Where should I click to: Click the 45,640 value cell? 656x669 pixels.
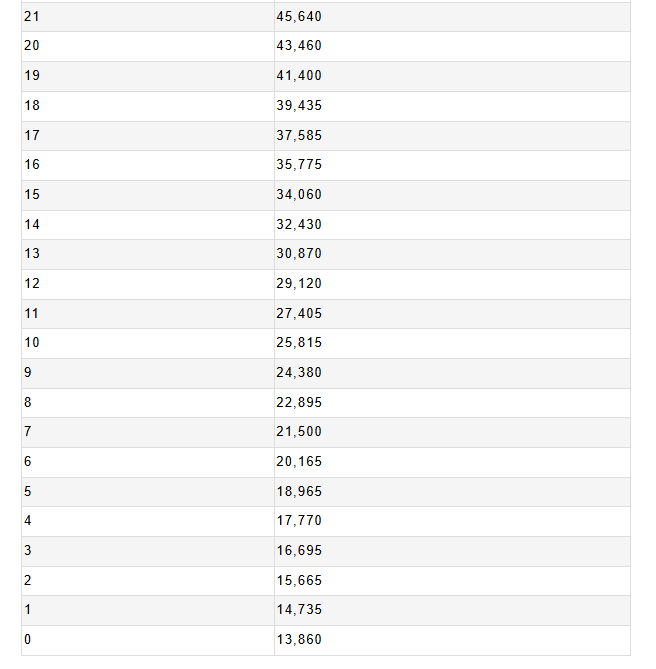(x=299, y=17)
